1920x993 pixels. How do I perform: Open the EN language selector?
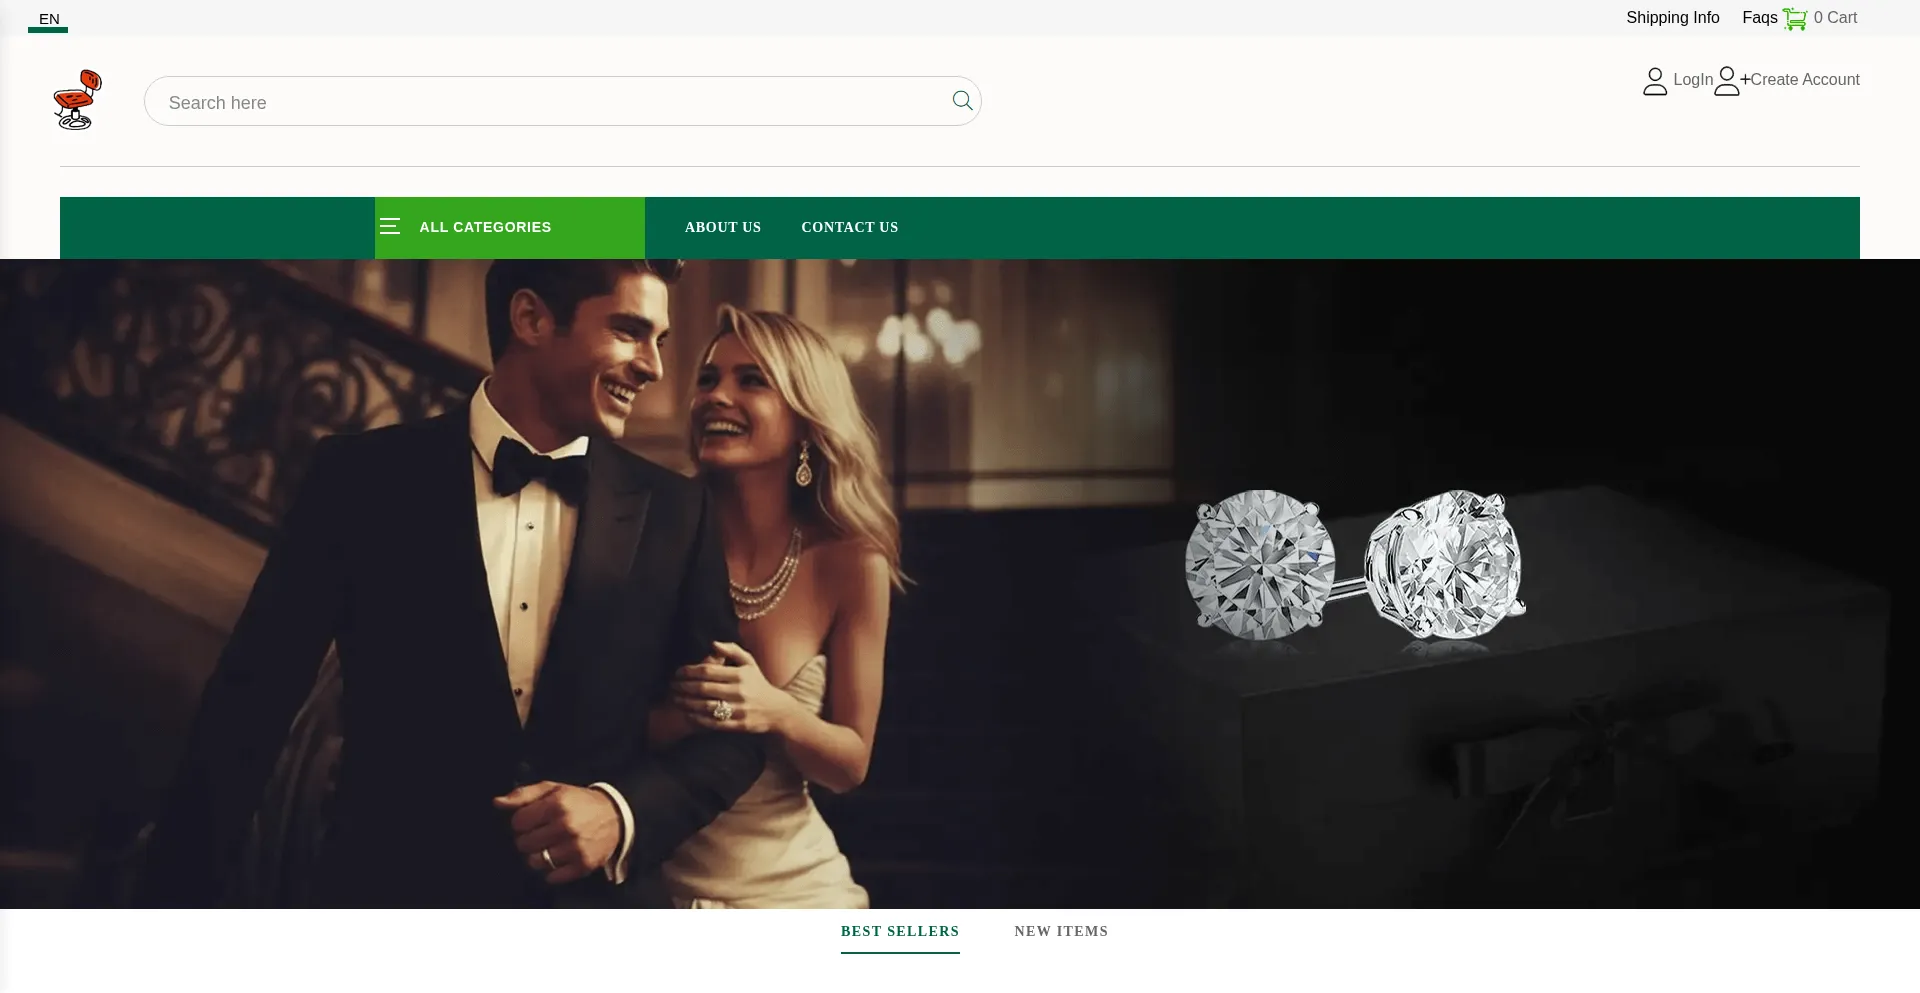pos(49,19)
